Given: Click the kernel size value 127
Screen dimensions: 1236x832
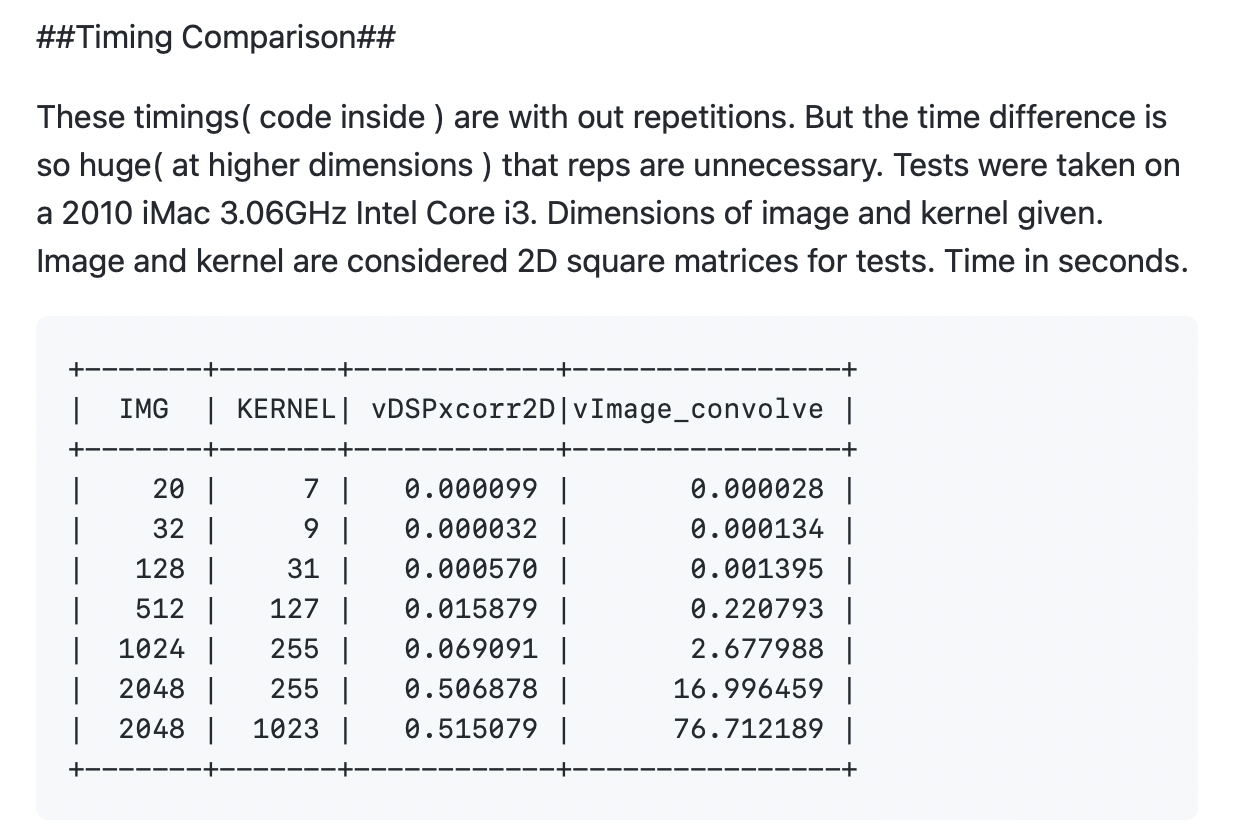Looking at the screenshot, I should coord(295,609).
